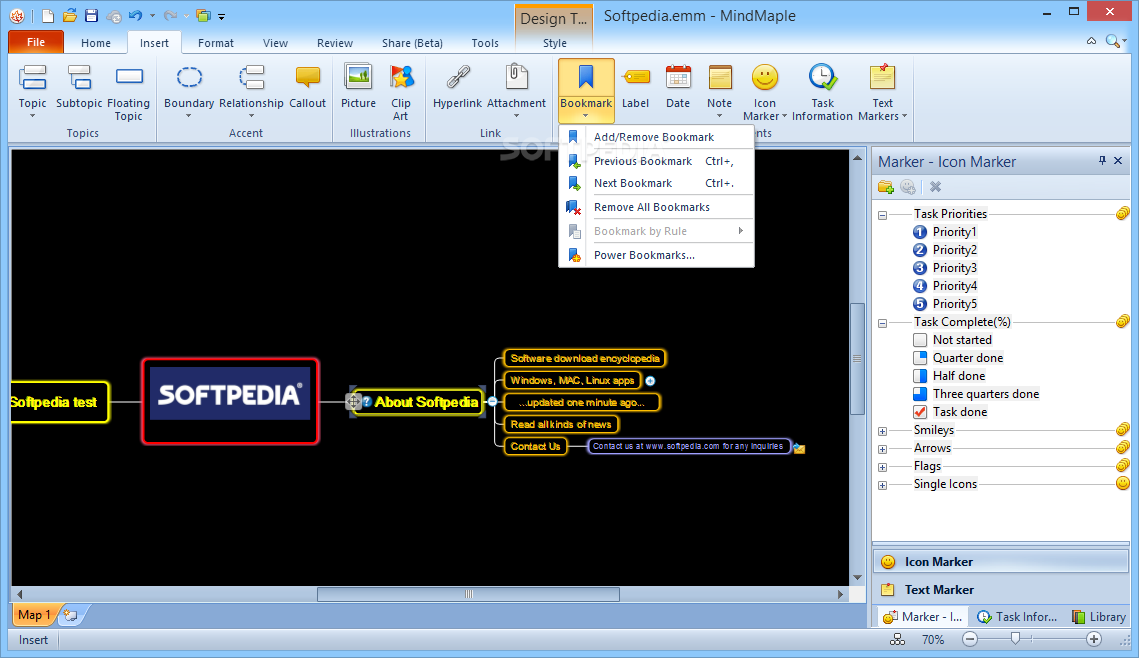Open Boundary dropdown arrow

[189, 115]
